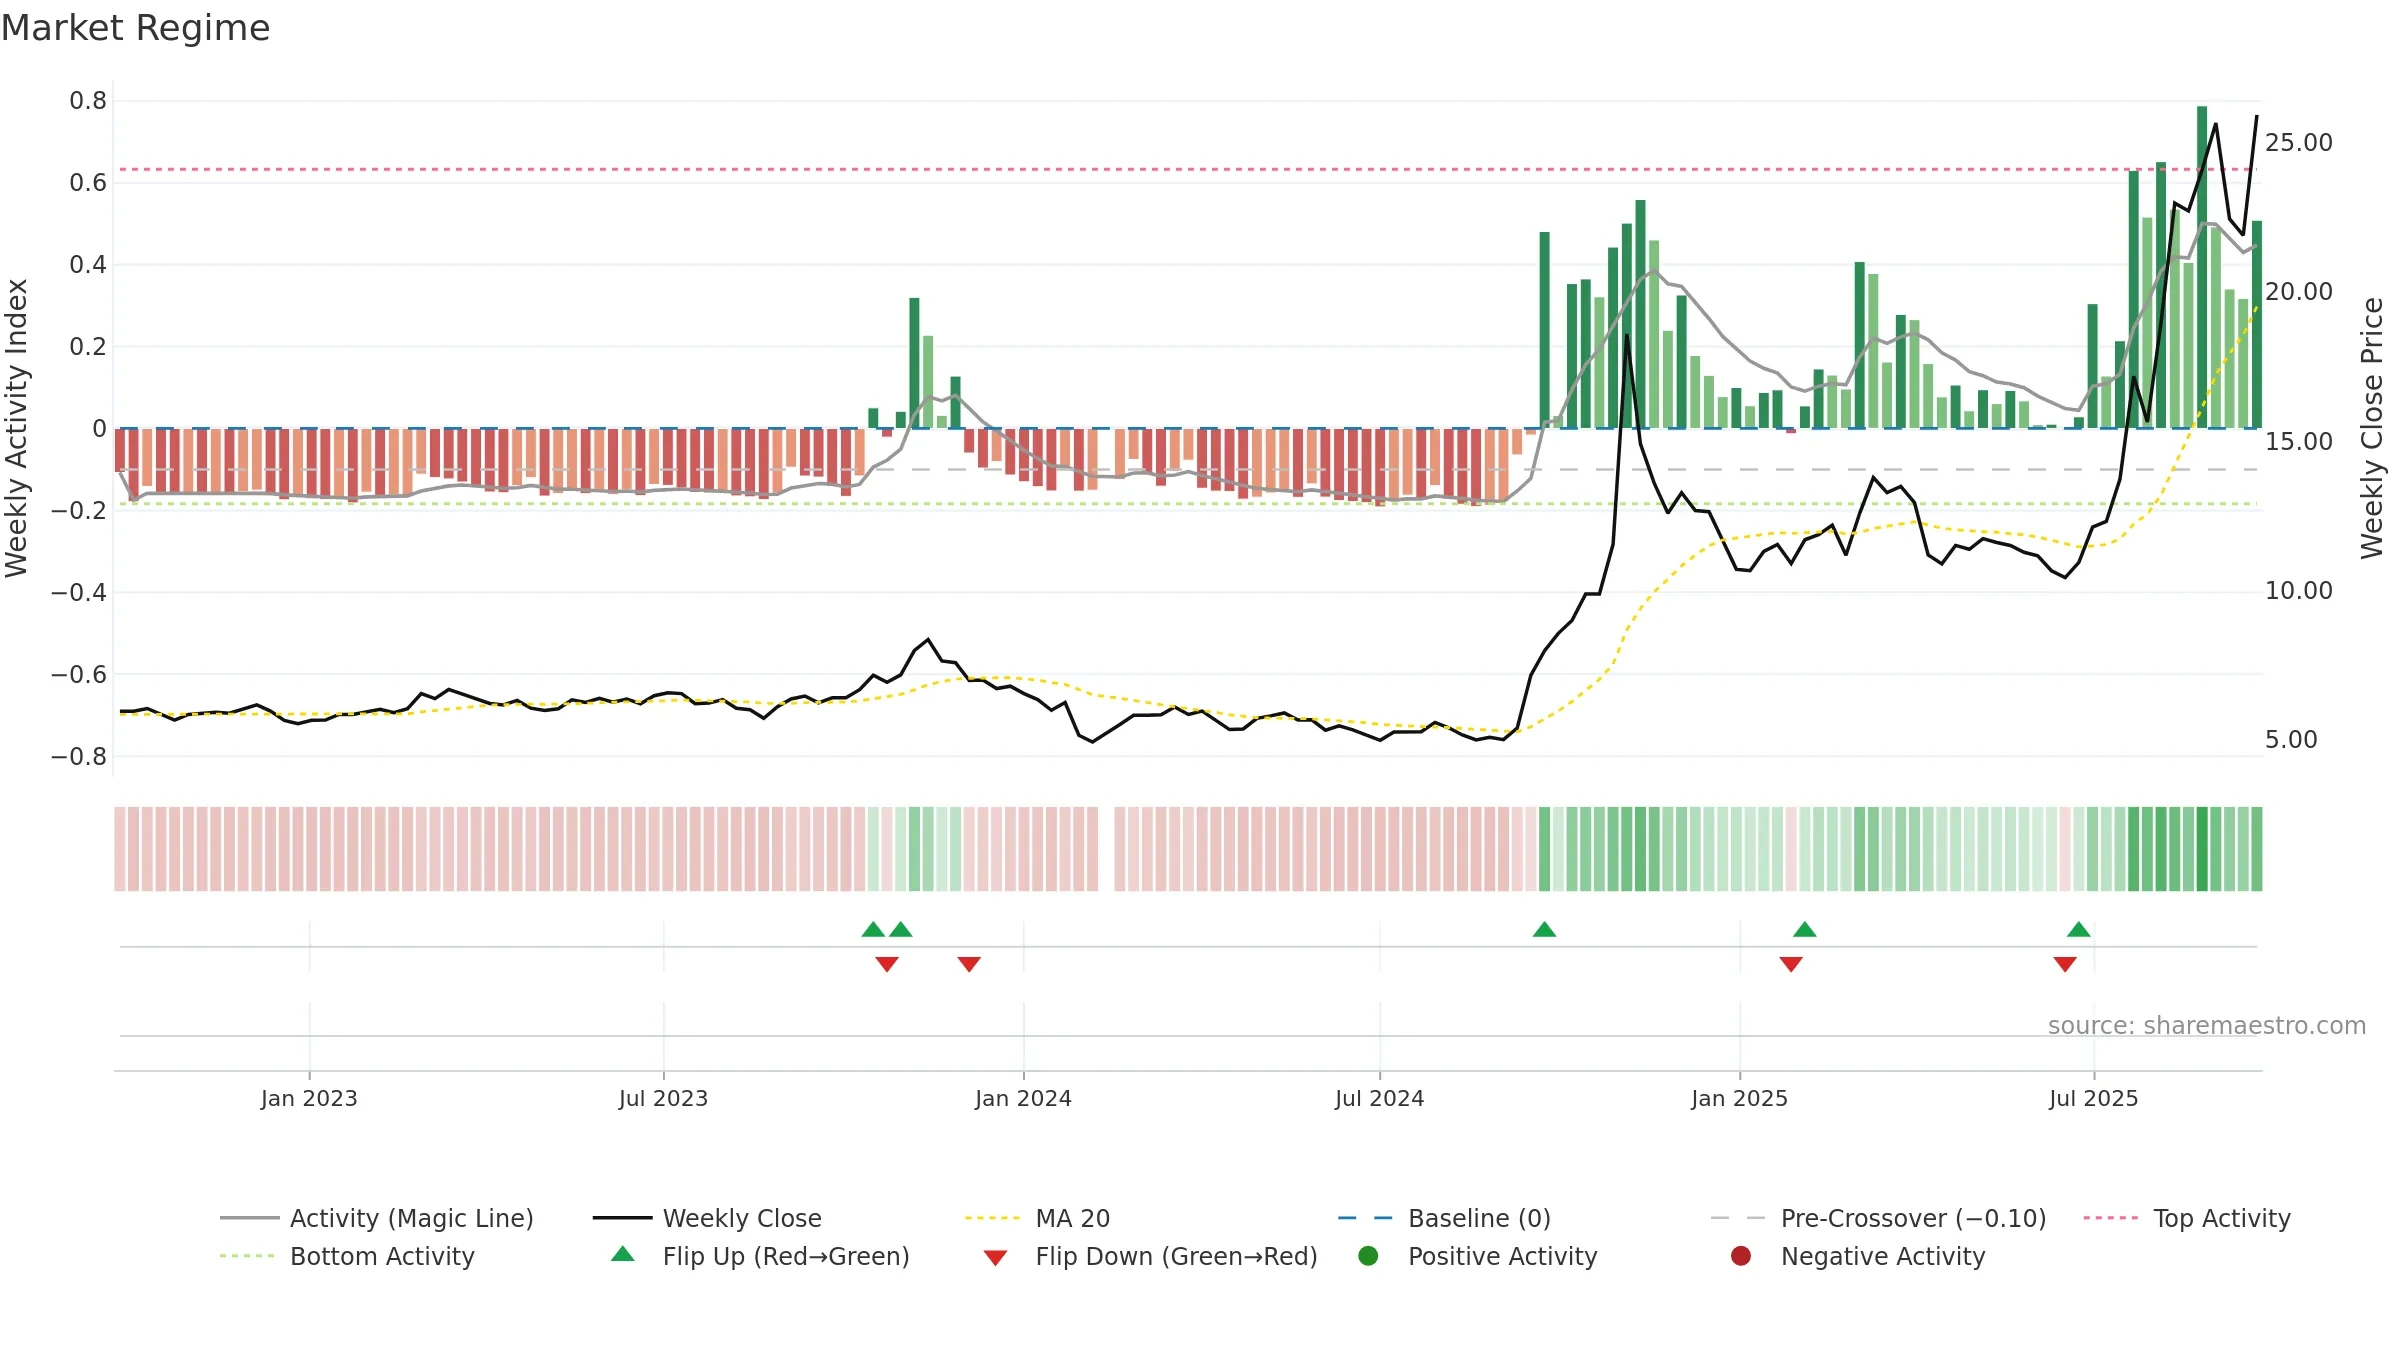This screenshot has height=1350, width=2400.
Task: Select flip-up marker after January 2025
Action: click(1805, 930)
